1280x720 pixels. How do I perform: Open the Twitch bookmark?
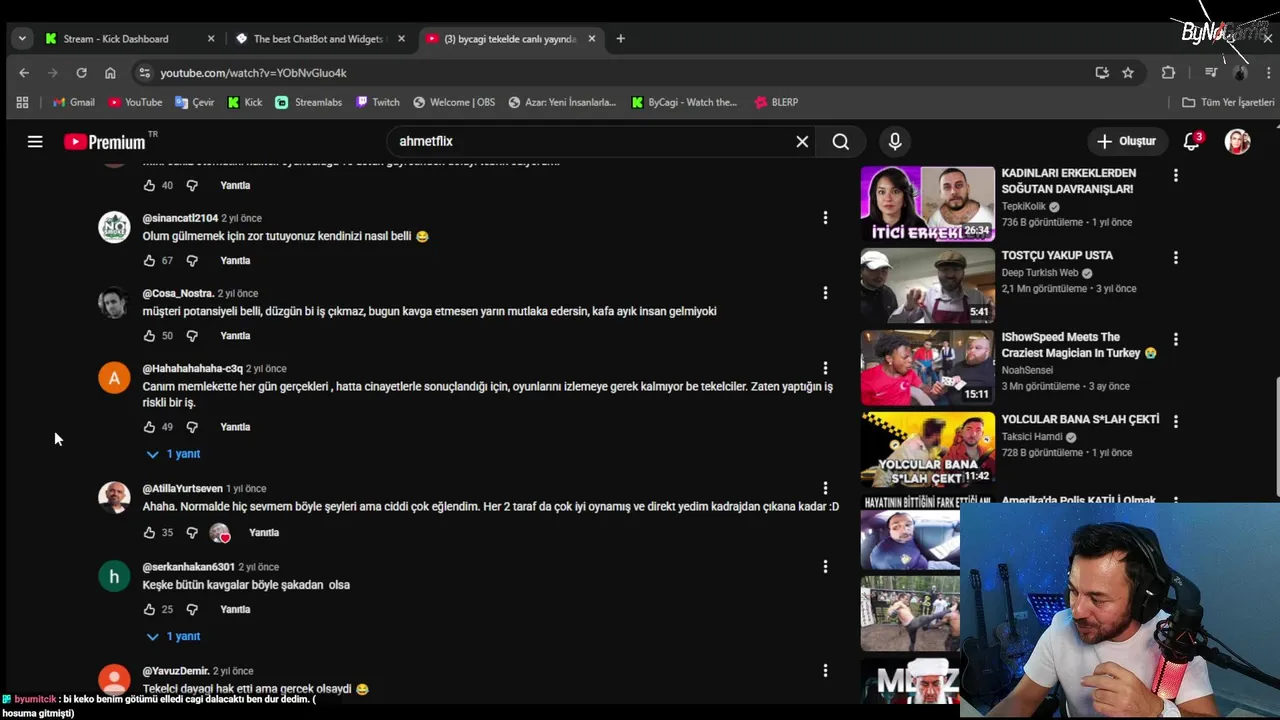[x=376, y=102]
